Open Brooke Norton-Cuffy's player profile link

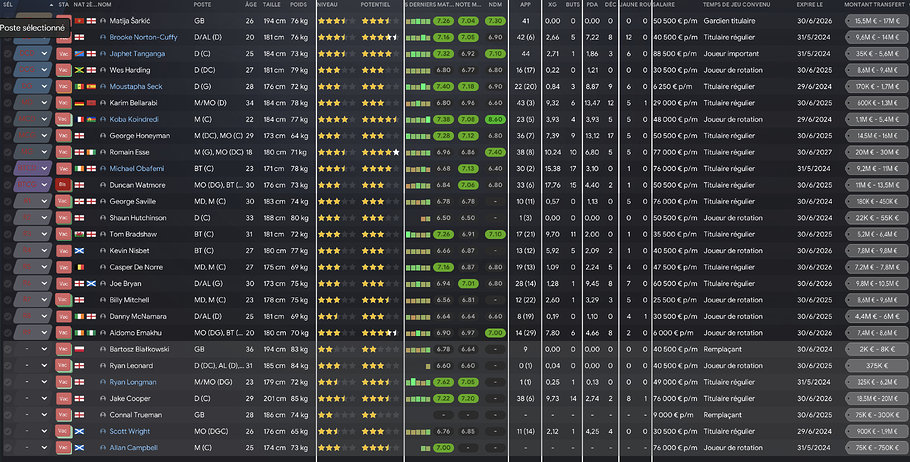[143, 37]
